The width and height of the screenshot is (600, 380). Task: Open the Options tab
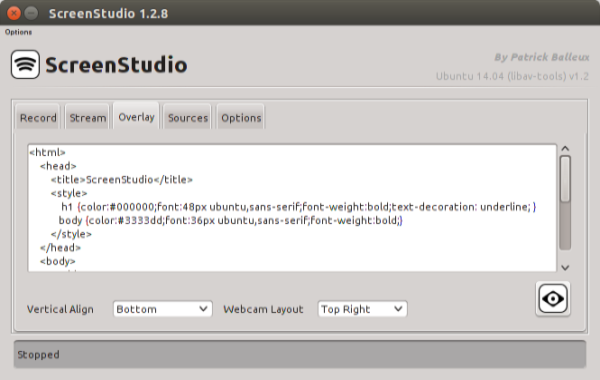pos(241,117)
